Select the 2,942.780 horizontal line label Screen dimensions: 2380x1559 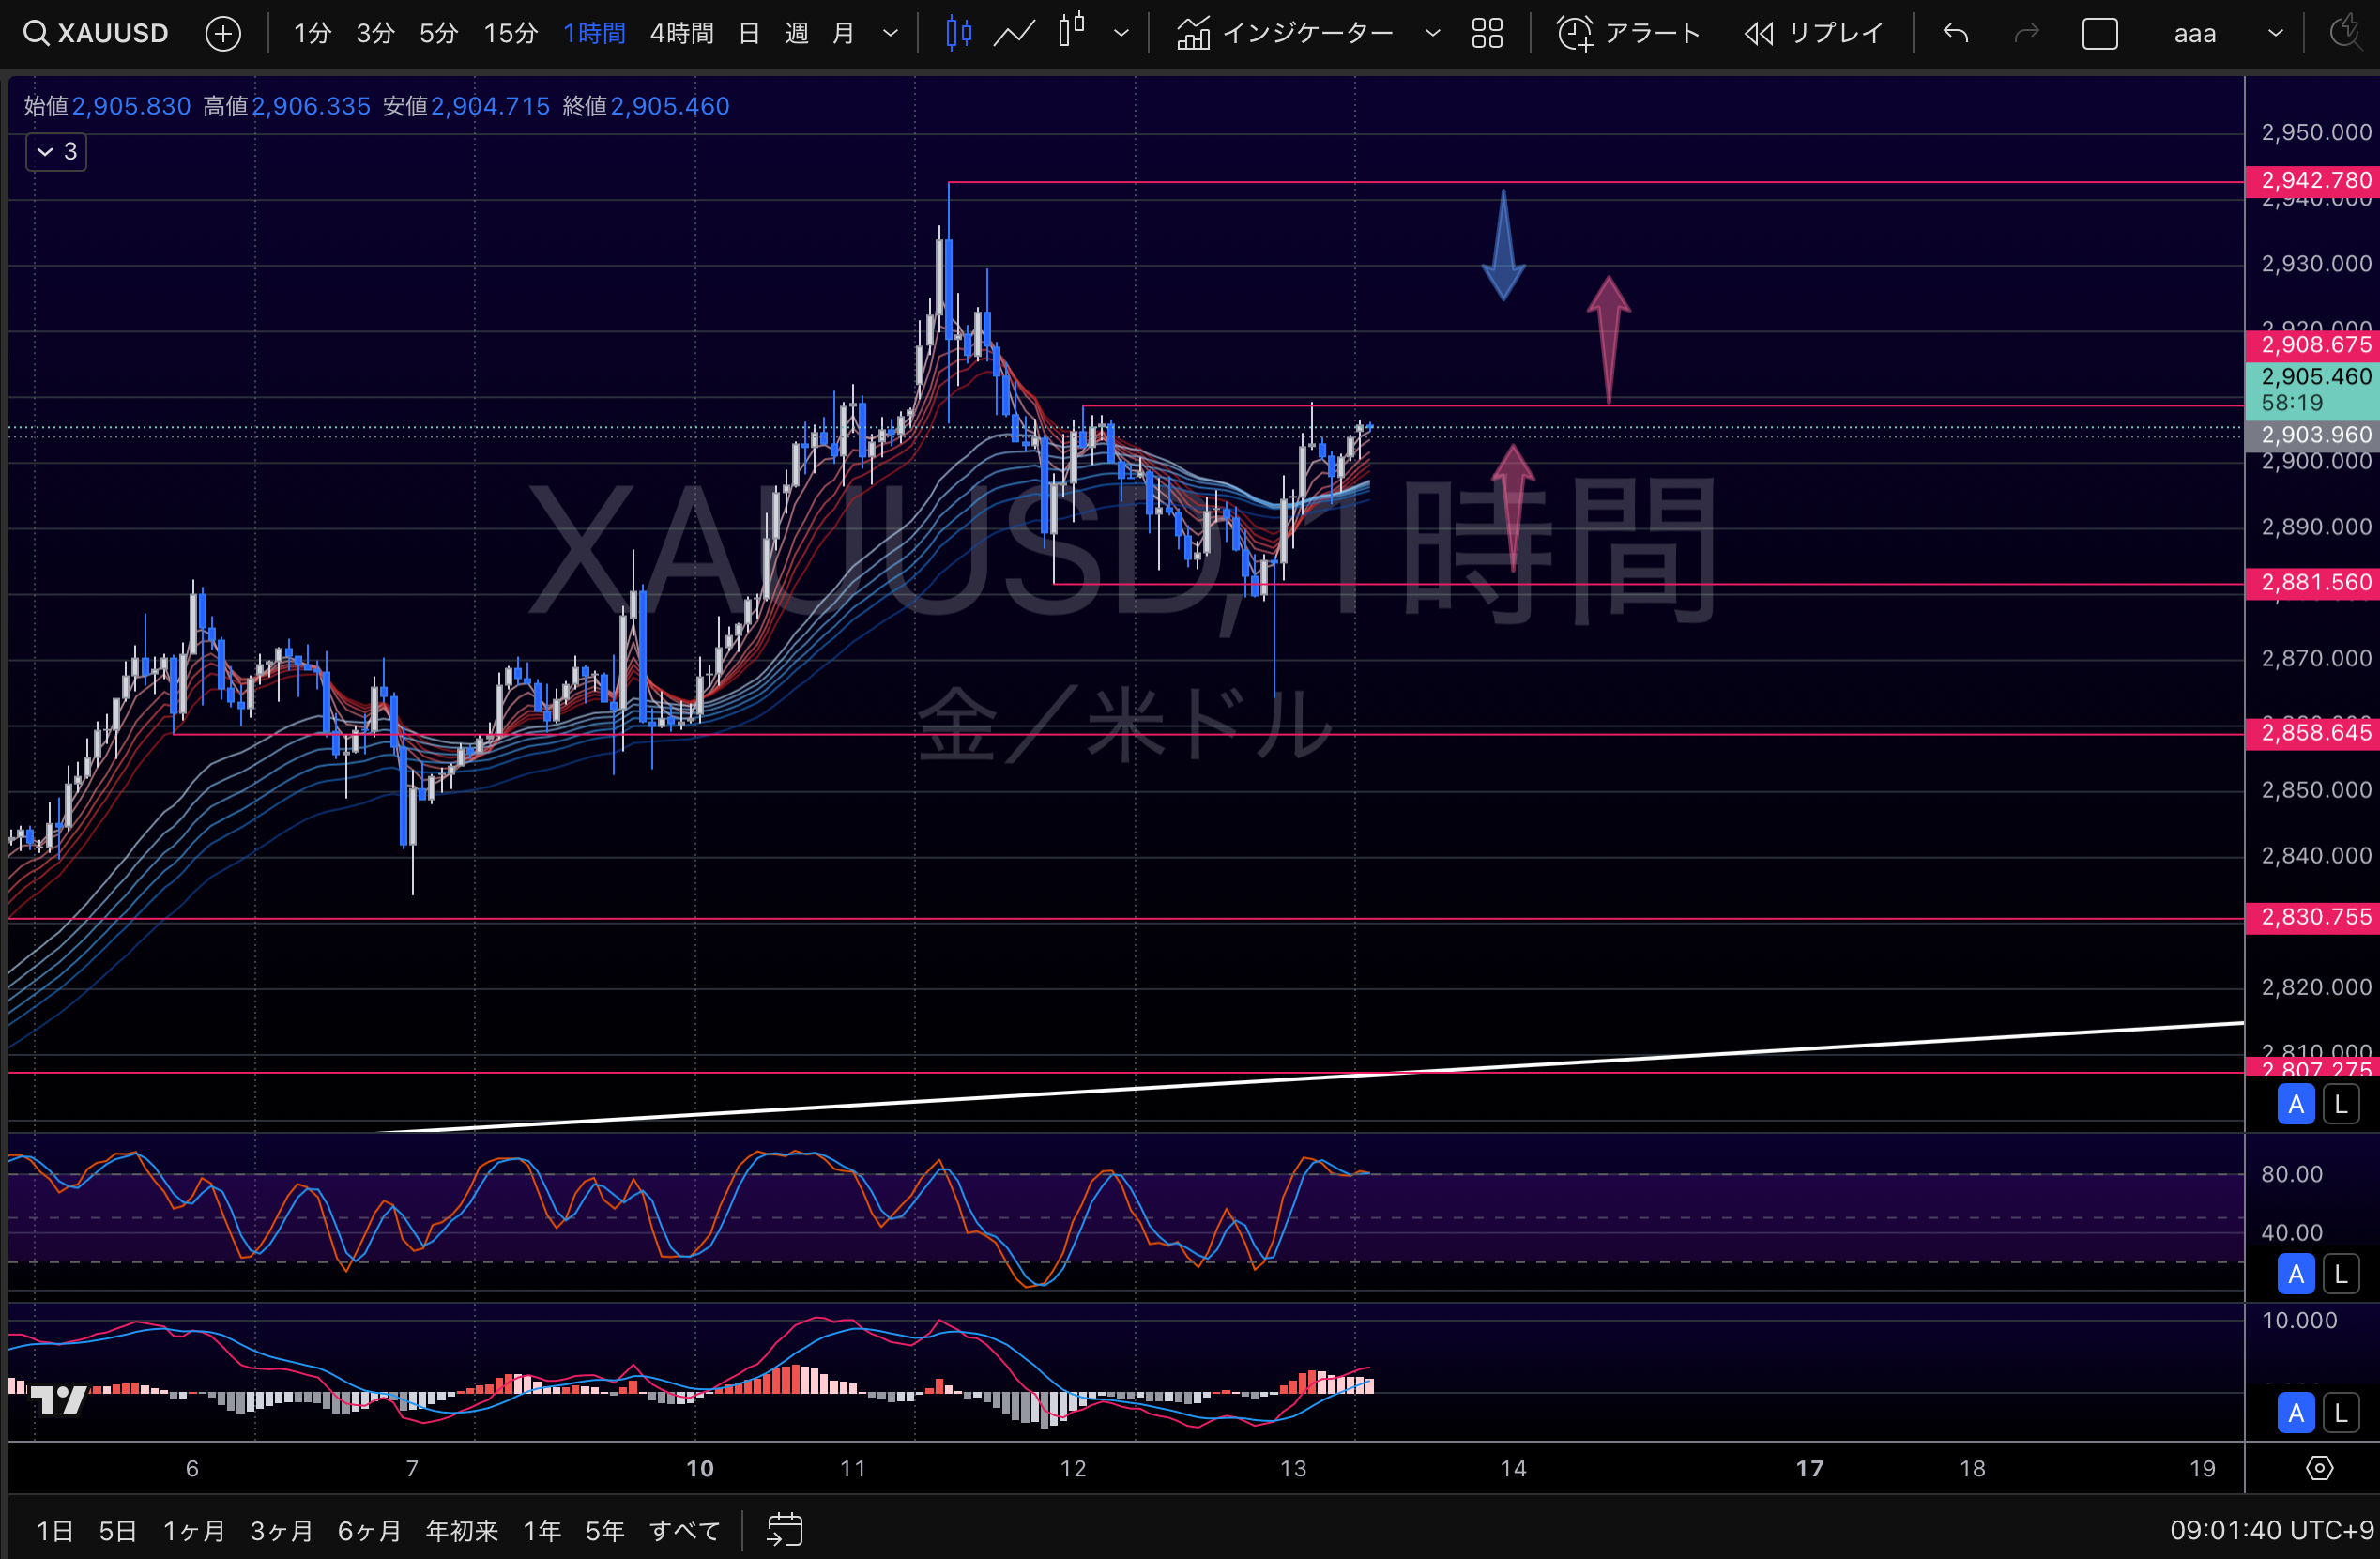coord(2312,181)
